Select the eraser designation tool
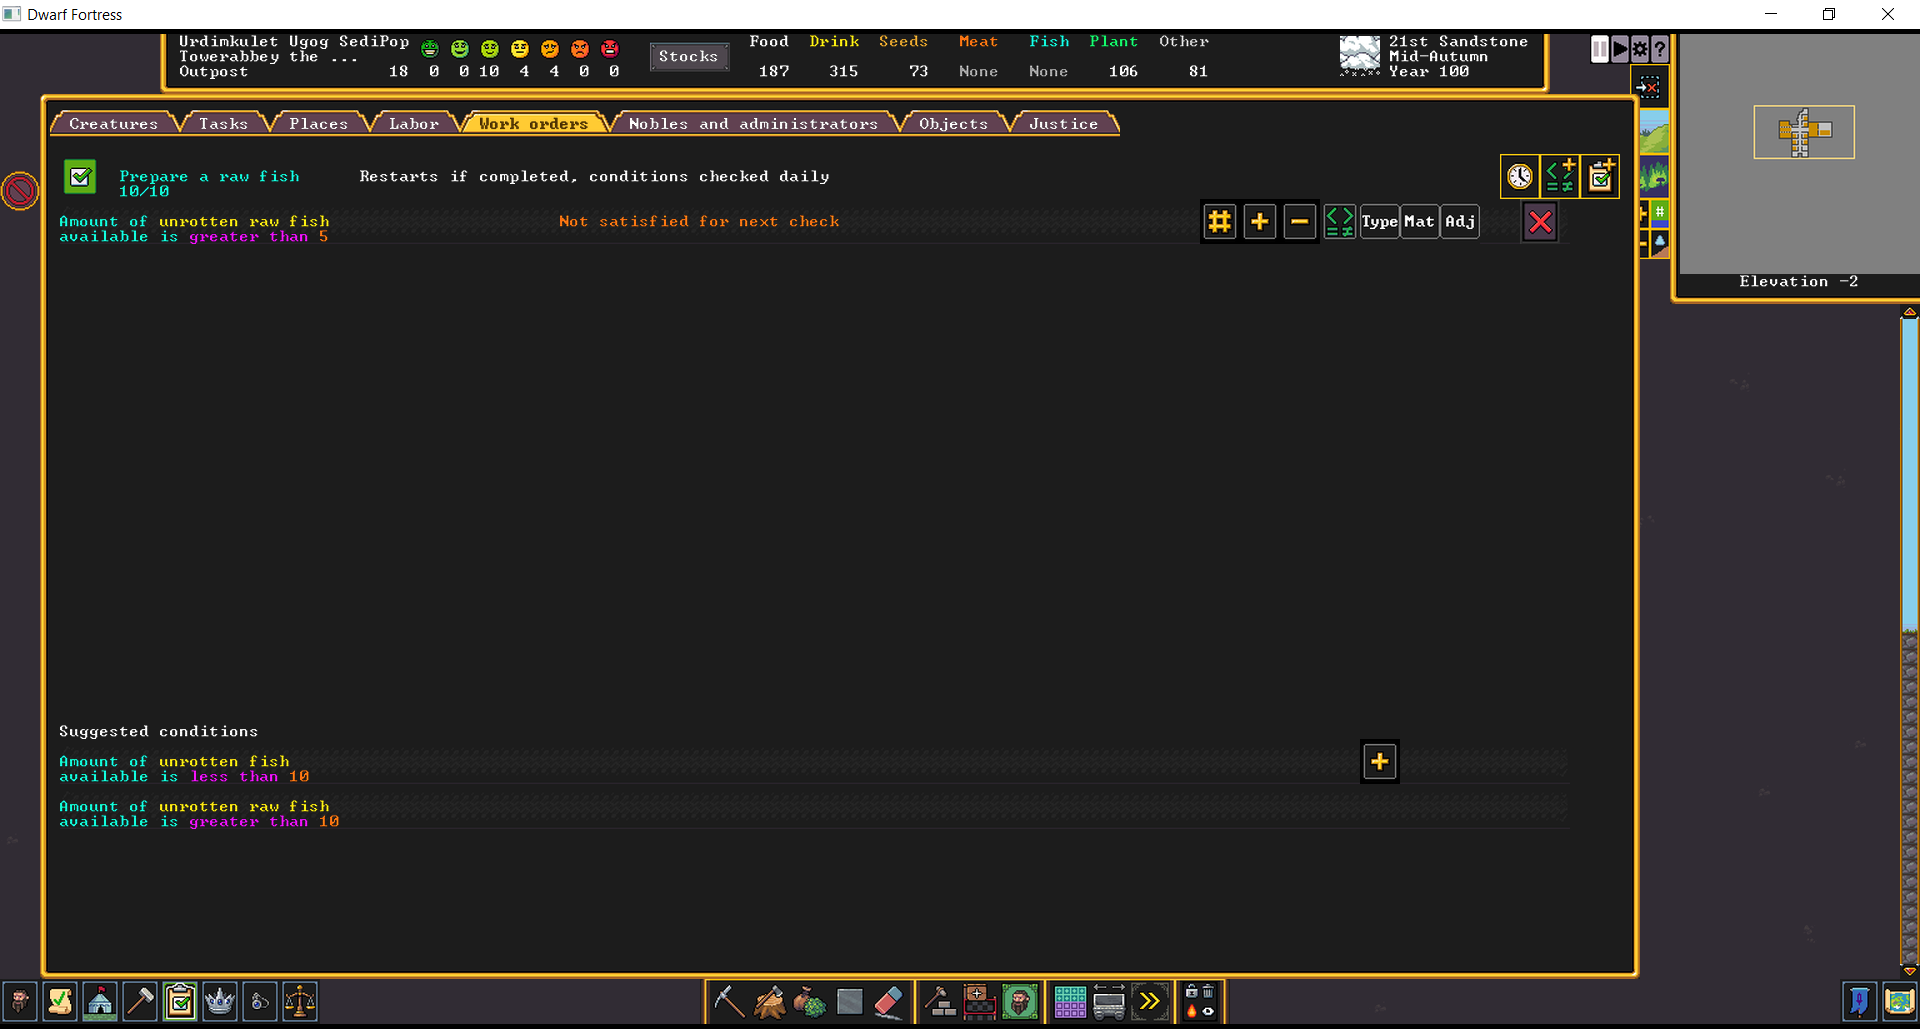This screenshot has width=1920, height=1029. (889, 1001)
